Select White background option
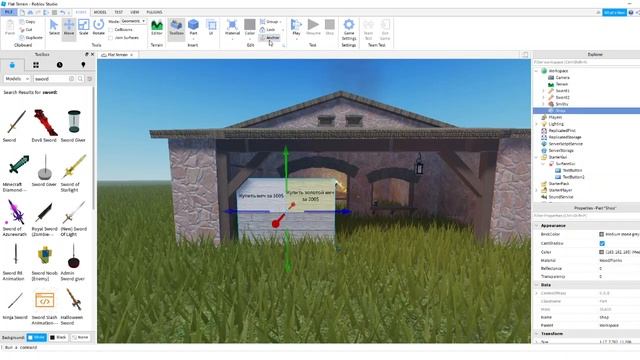This screenshot has width=640, height=360. pyautogui.click(x=37, y=338)
